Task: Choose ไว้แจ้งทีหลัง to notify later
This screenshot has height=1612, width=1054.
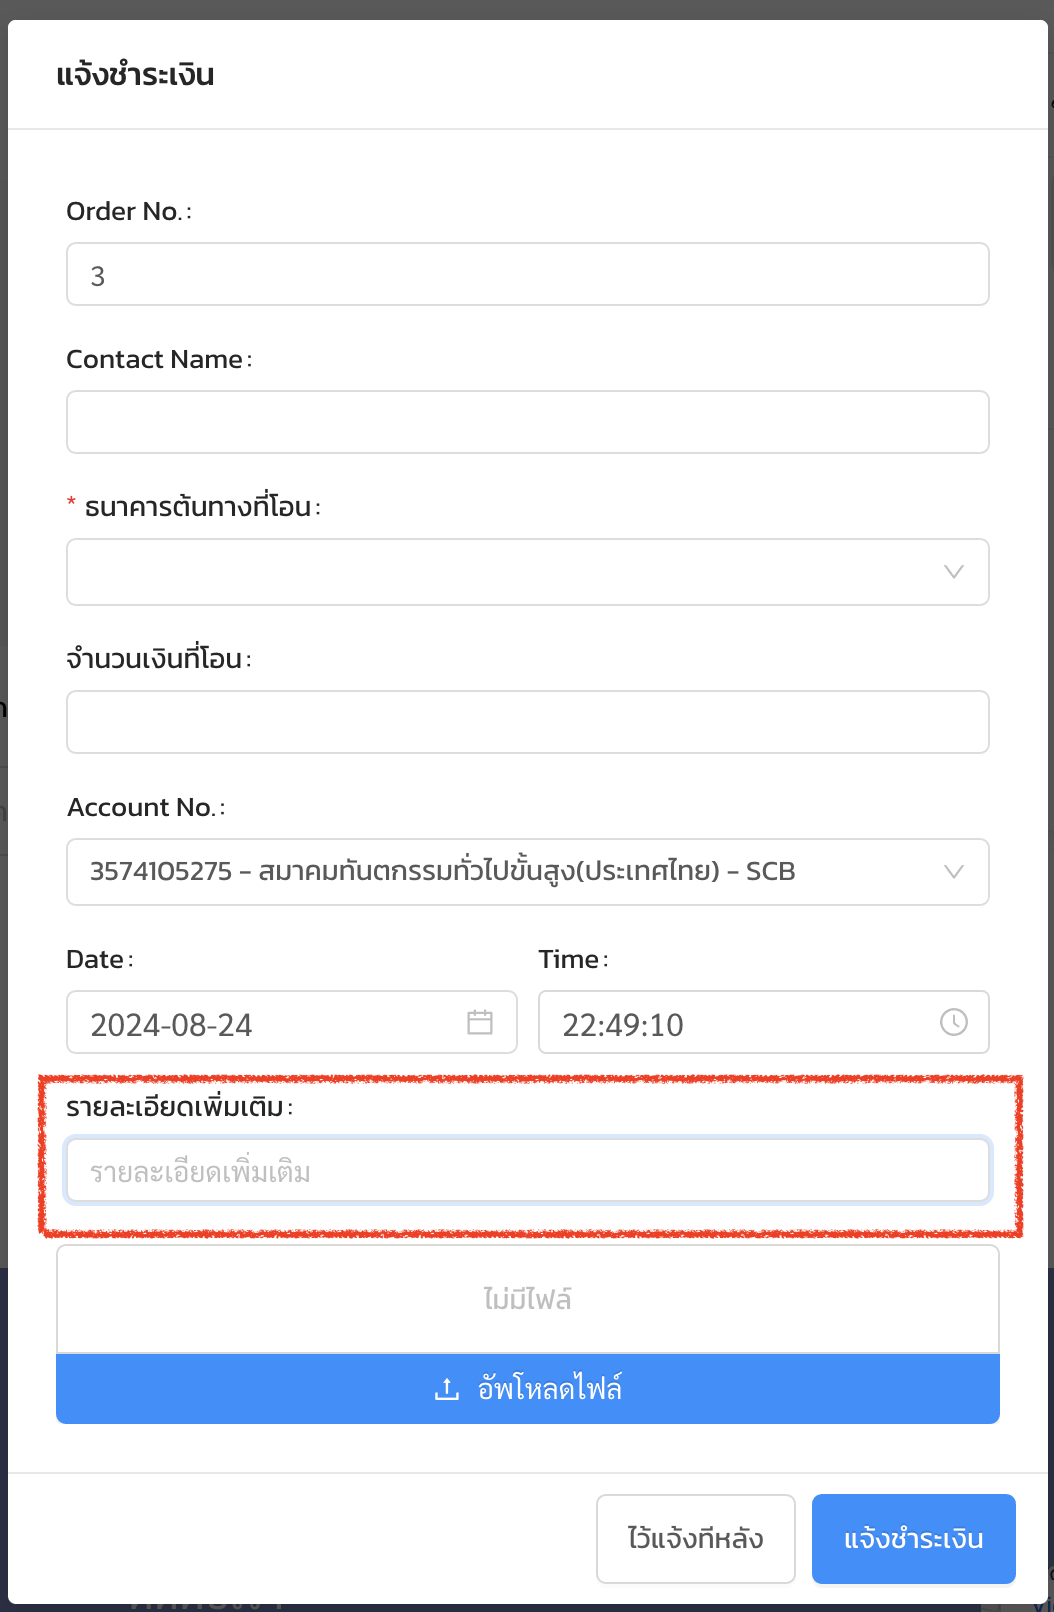Action: pos(696,1539)
